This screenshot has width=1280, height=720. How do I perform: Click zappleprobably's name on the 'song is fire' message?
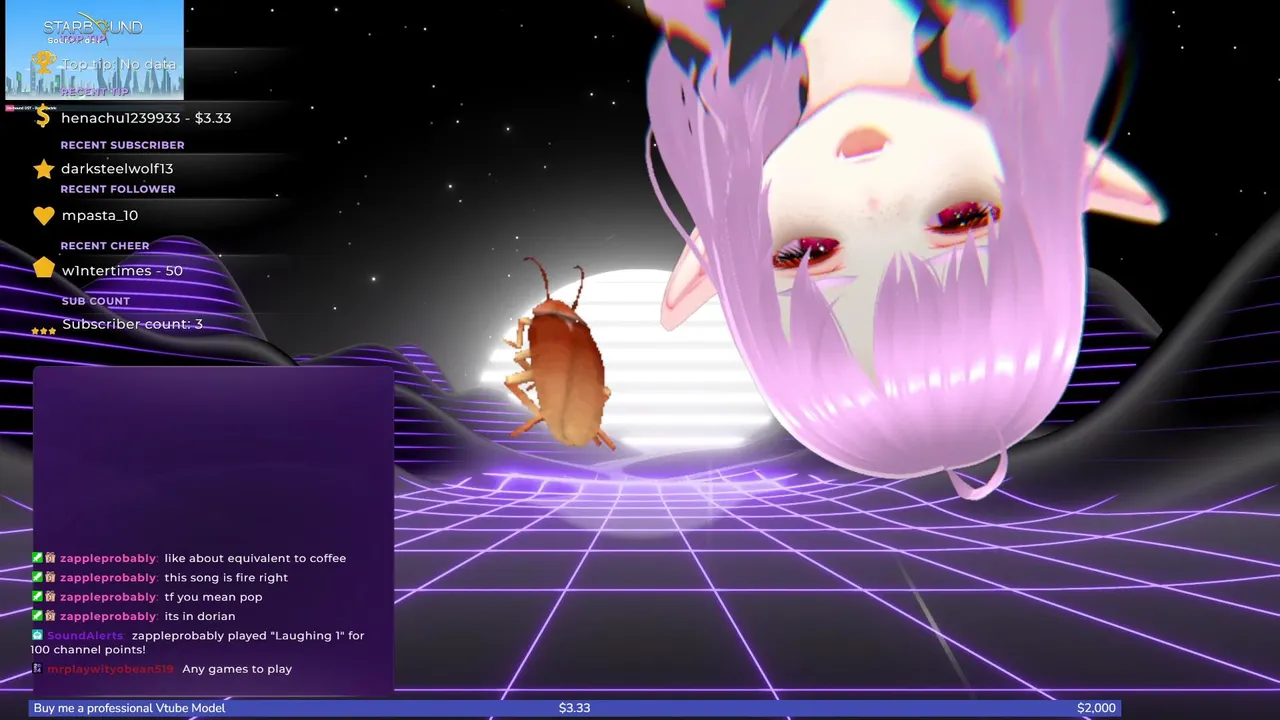108,577
